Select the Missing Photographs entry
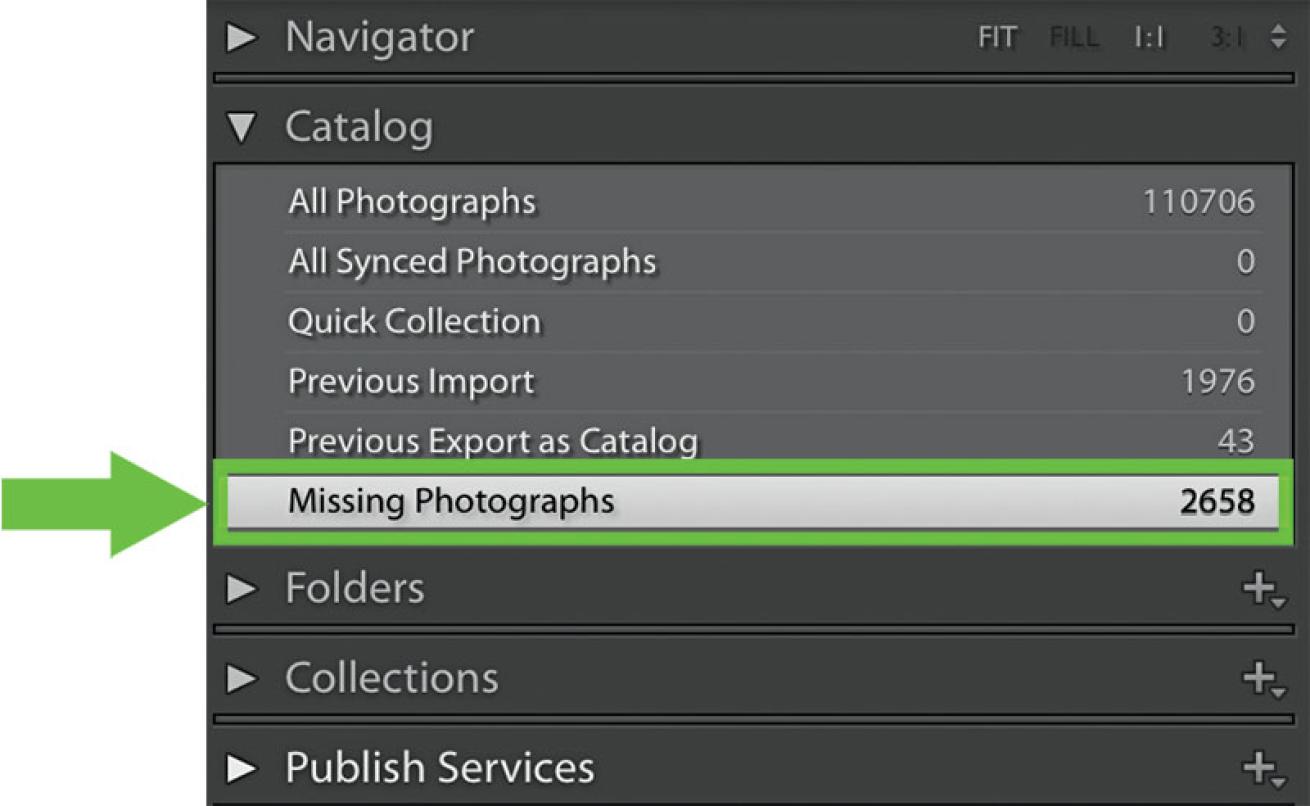Viewport: 1310px width, 806px height. click(451, 500)
